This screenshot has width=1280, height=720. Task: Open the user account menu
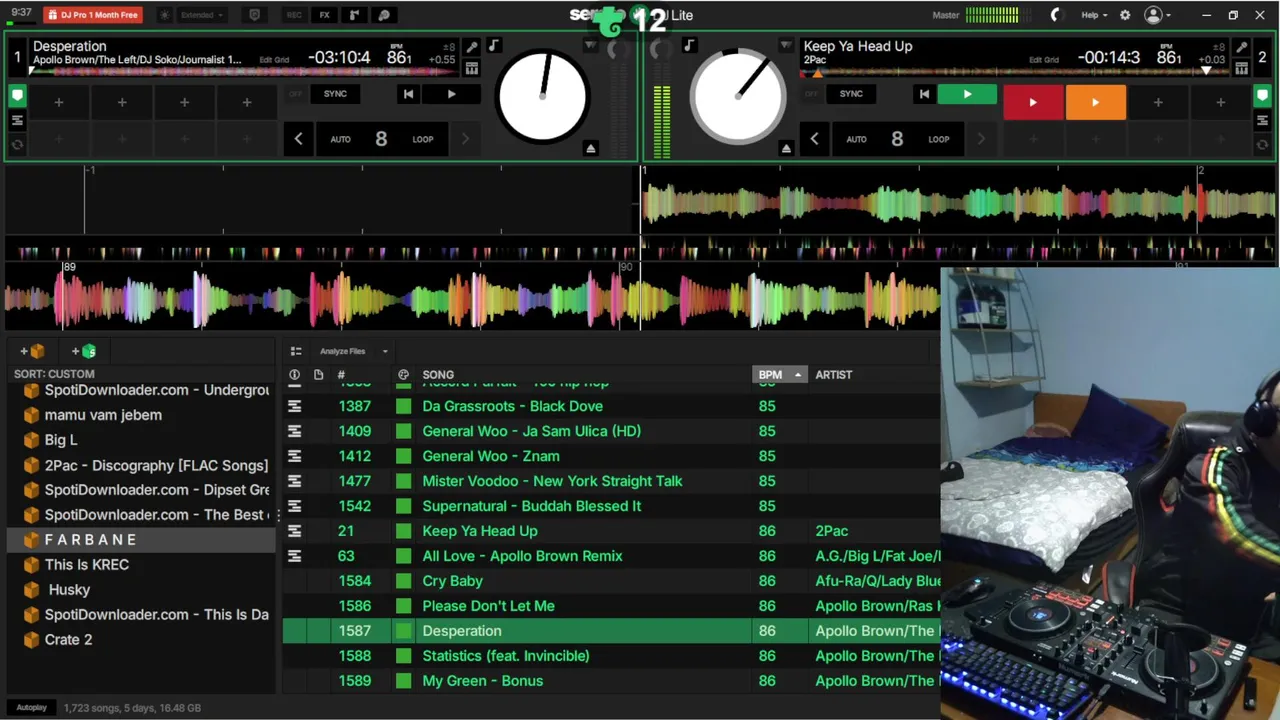coord(1158,15)
